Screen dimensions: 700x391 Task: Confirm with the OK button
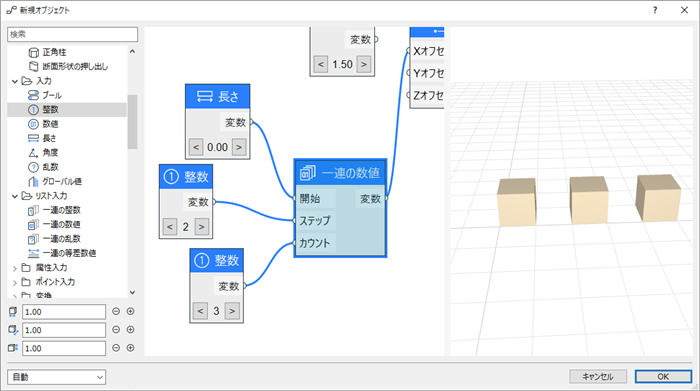click(663, 377)
